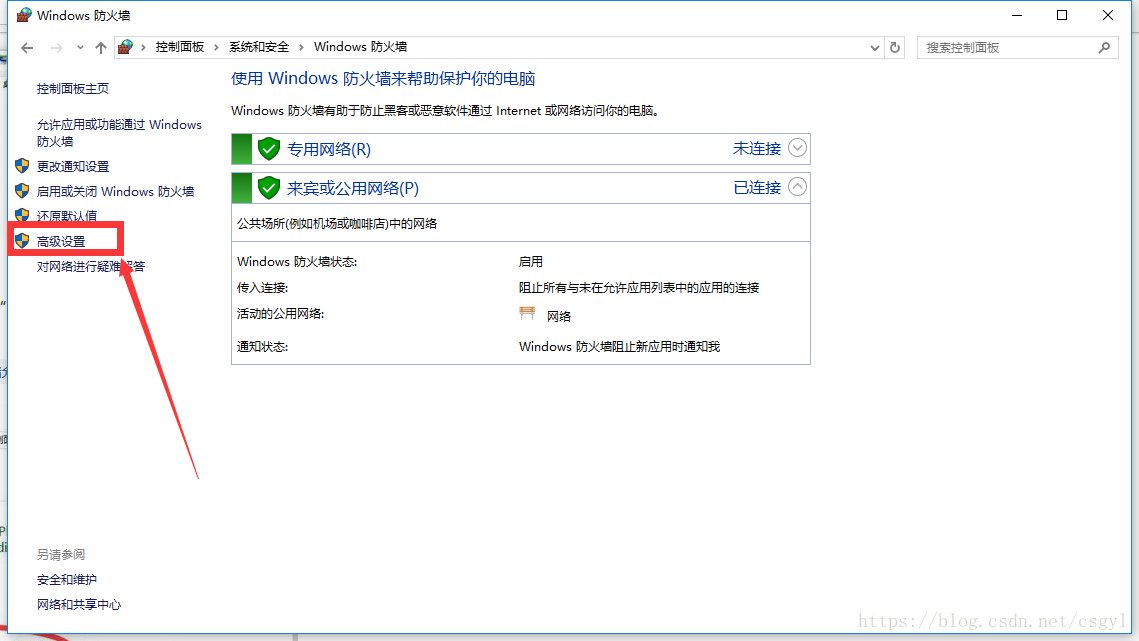Open 控制面板主页 link
Screen dimensions: 1139x641
click(73, 89)
